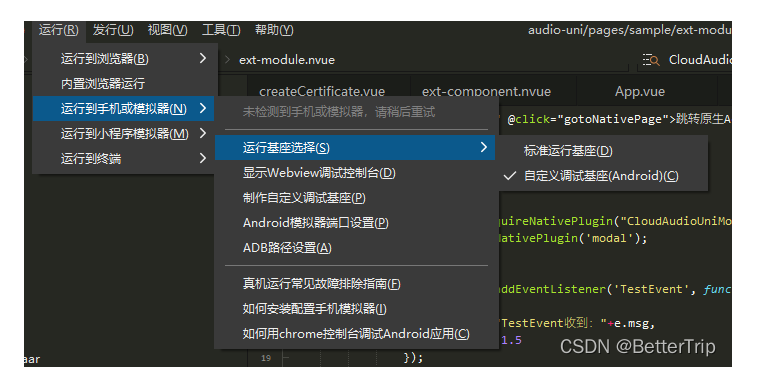This screenshot has height=389, width=765.
Task: Open the 运行(R) menu
Action: coord(59,30)
